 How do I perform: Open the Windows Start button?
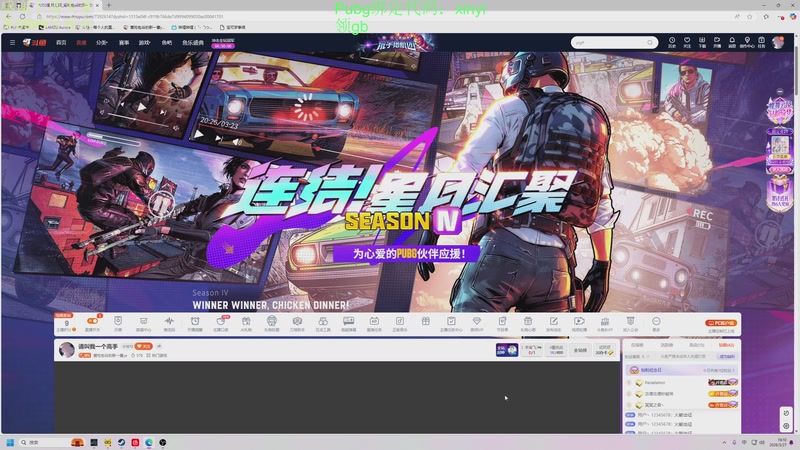coord(10,442)
